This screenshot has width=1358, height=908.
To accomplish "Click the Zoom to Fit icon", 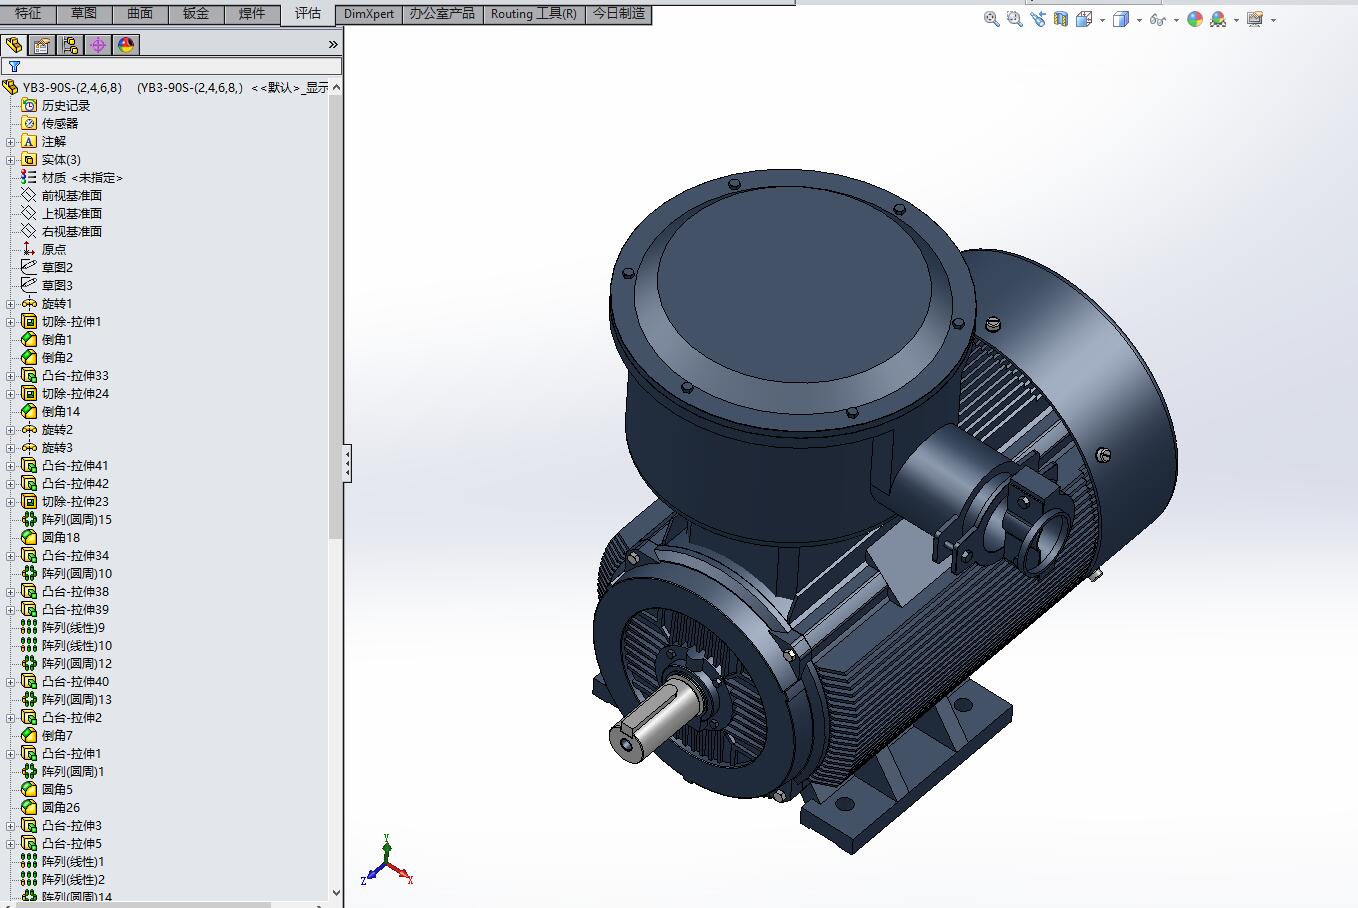I will 992,19.
